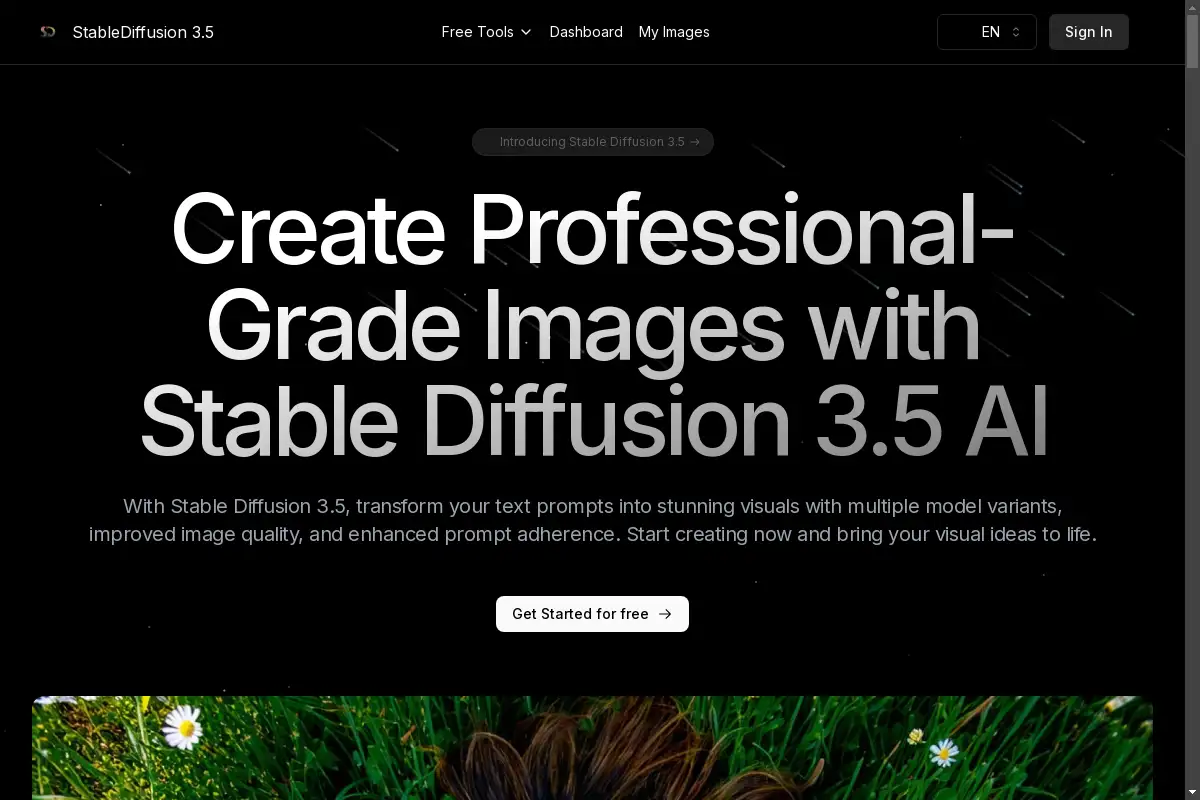Viewport: 1200px width, 800px height.
Task: Select the brand mark left of the site name
Action: [x=47, y=31]
